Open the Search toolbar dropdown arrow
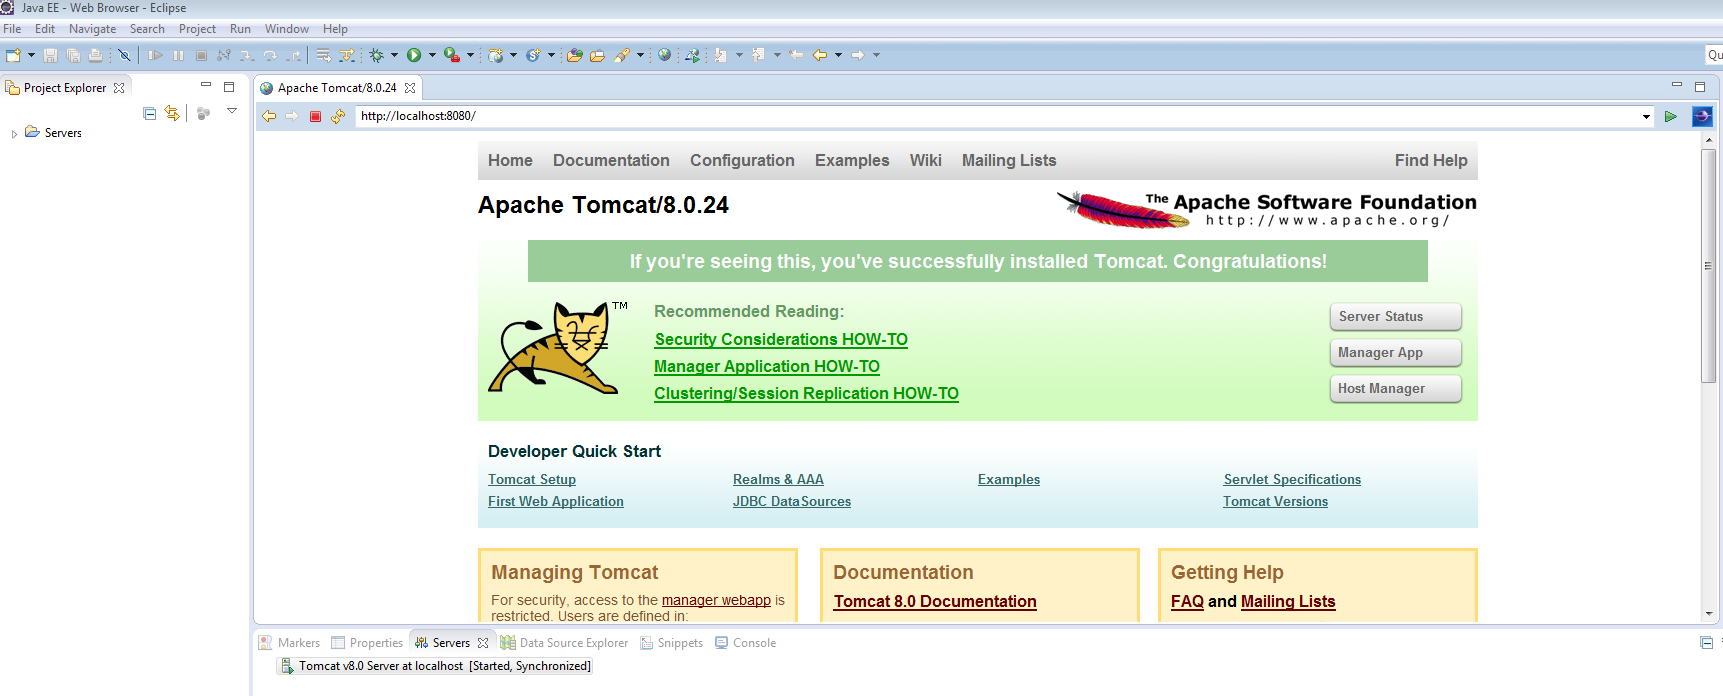 [x=640, y=55]
